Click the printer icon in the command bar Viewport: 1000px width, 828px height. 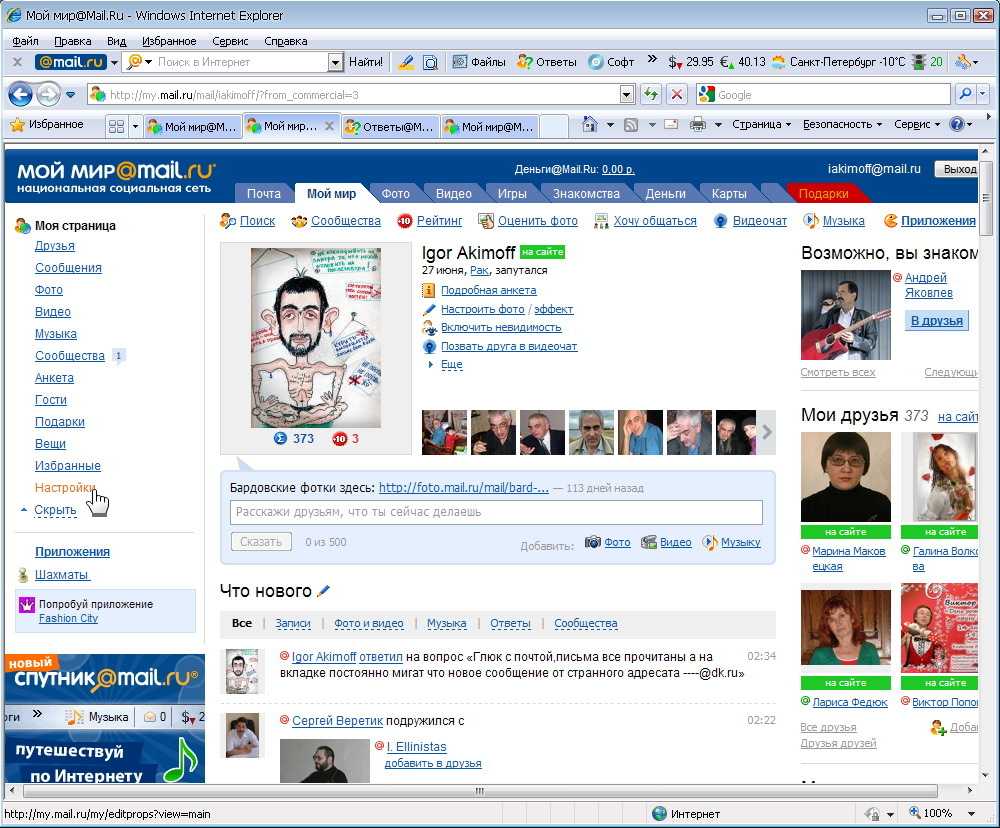[698, 125]
